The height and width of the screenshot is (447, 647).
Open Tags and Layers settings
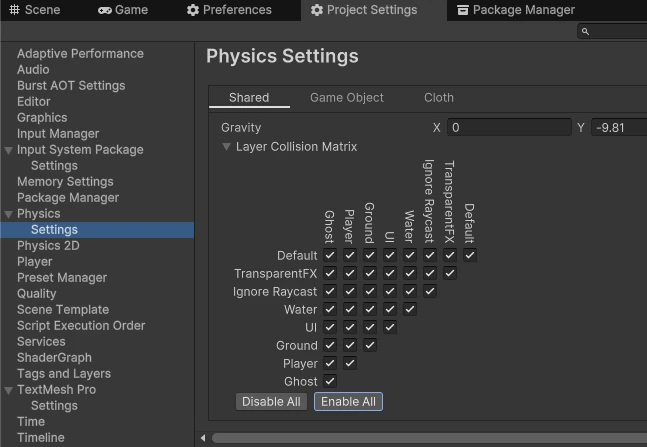[64, 374]
